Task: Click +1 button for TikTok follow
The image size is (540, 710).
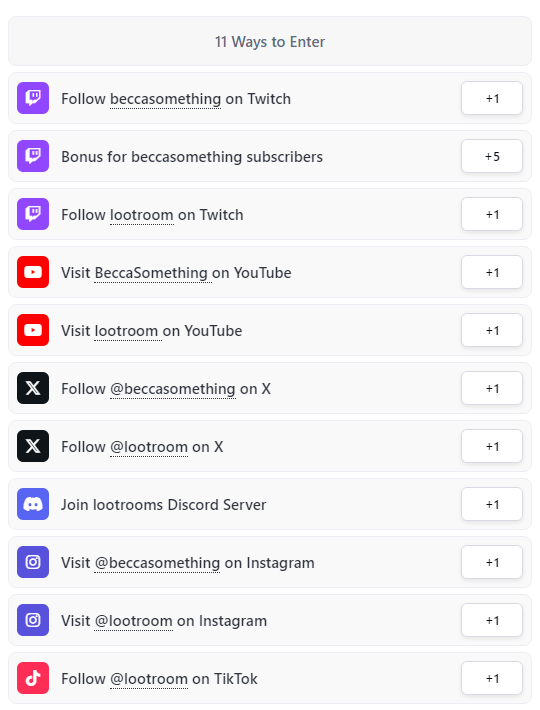Action: pos(492,678)
